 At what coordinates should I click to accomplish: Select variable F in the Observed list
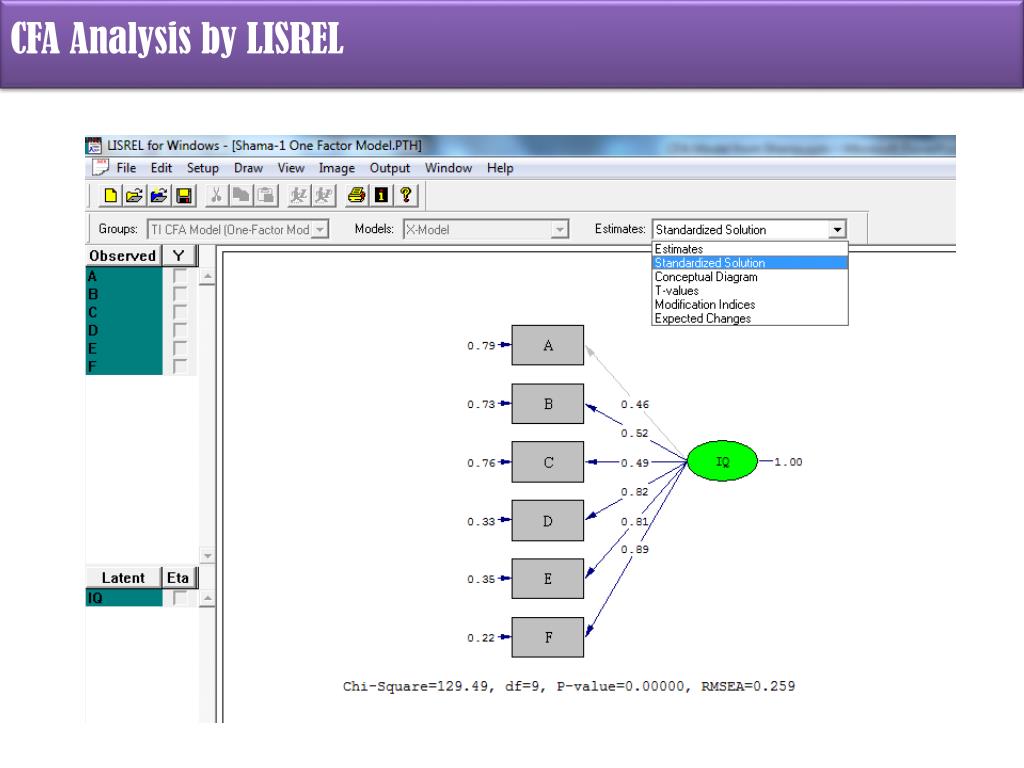(124, 366)
